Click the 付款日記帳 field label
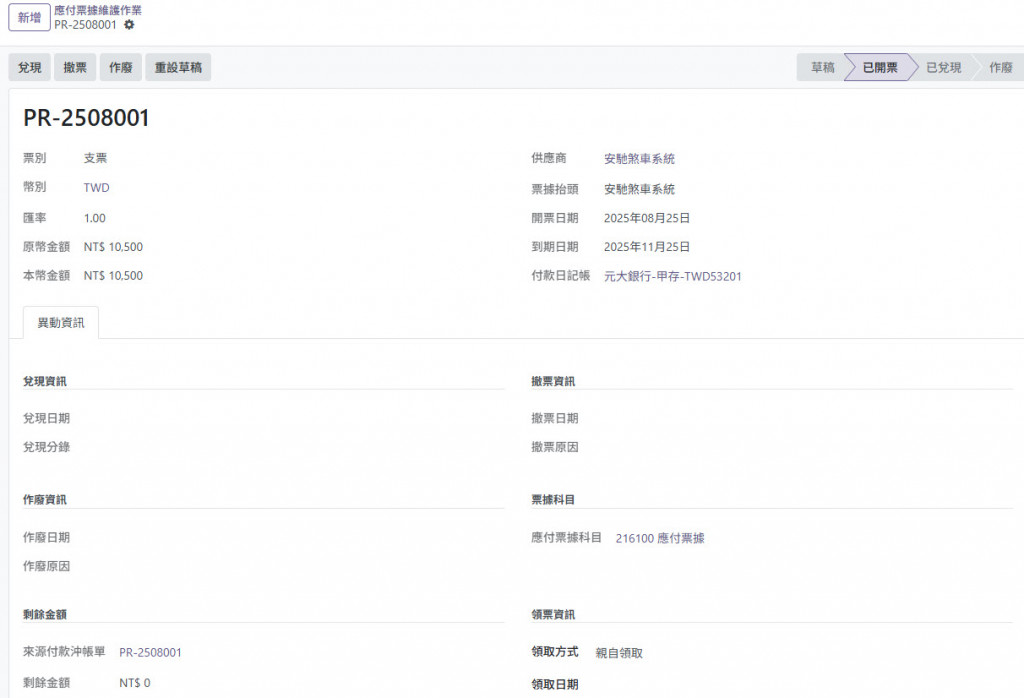 (560, 276)
